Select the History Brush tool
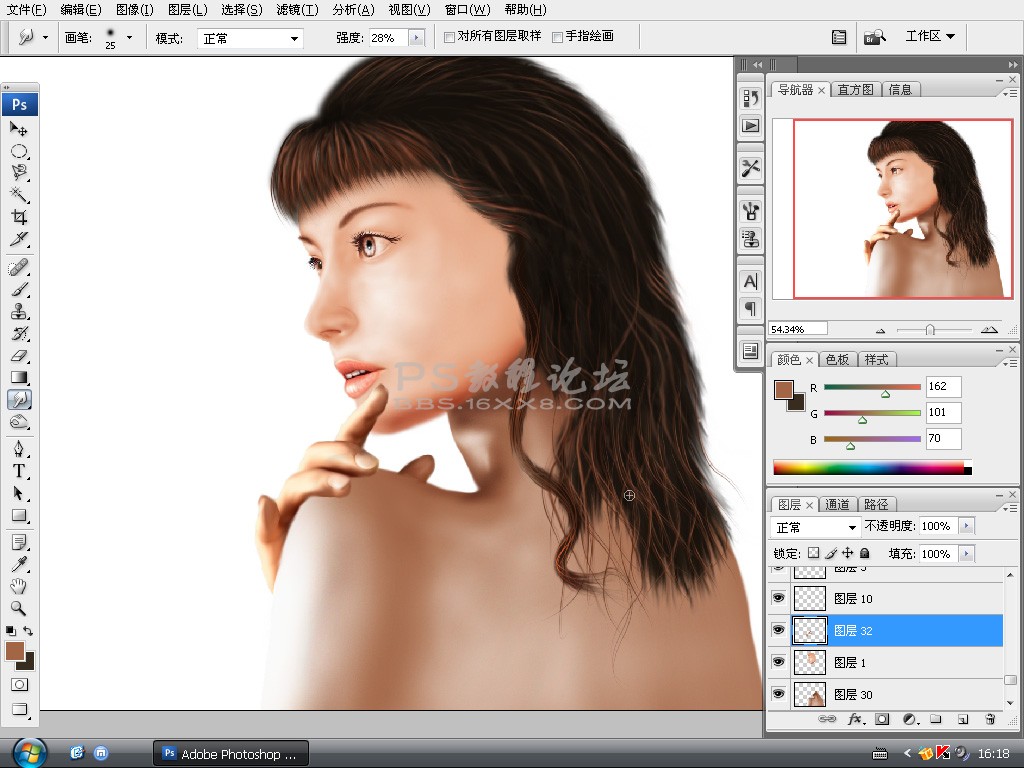Image resolution: width=1024 pixels, height=768 pixels. tap(18, 334)
